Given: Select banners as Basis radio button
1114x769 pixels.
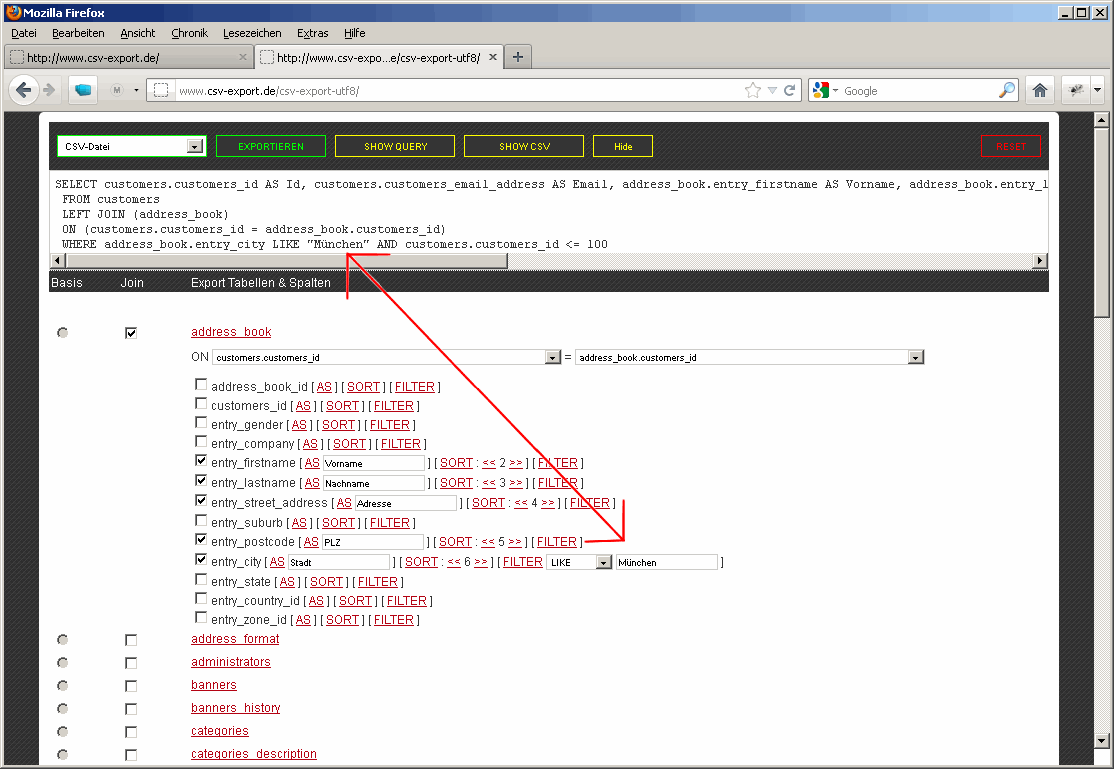Looking at the screenshot, I should click(63, 686).
